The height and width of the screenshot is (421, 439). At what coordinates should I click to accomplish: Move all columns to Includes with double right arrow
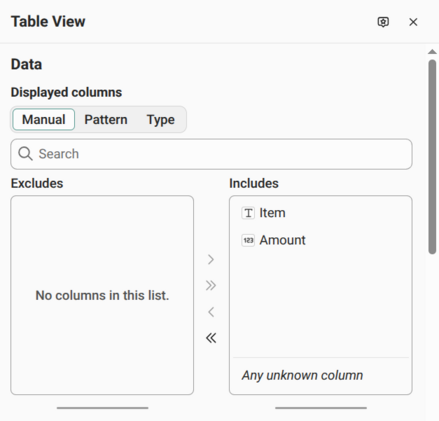pyautogui.click(x=211, y=285)
